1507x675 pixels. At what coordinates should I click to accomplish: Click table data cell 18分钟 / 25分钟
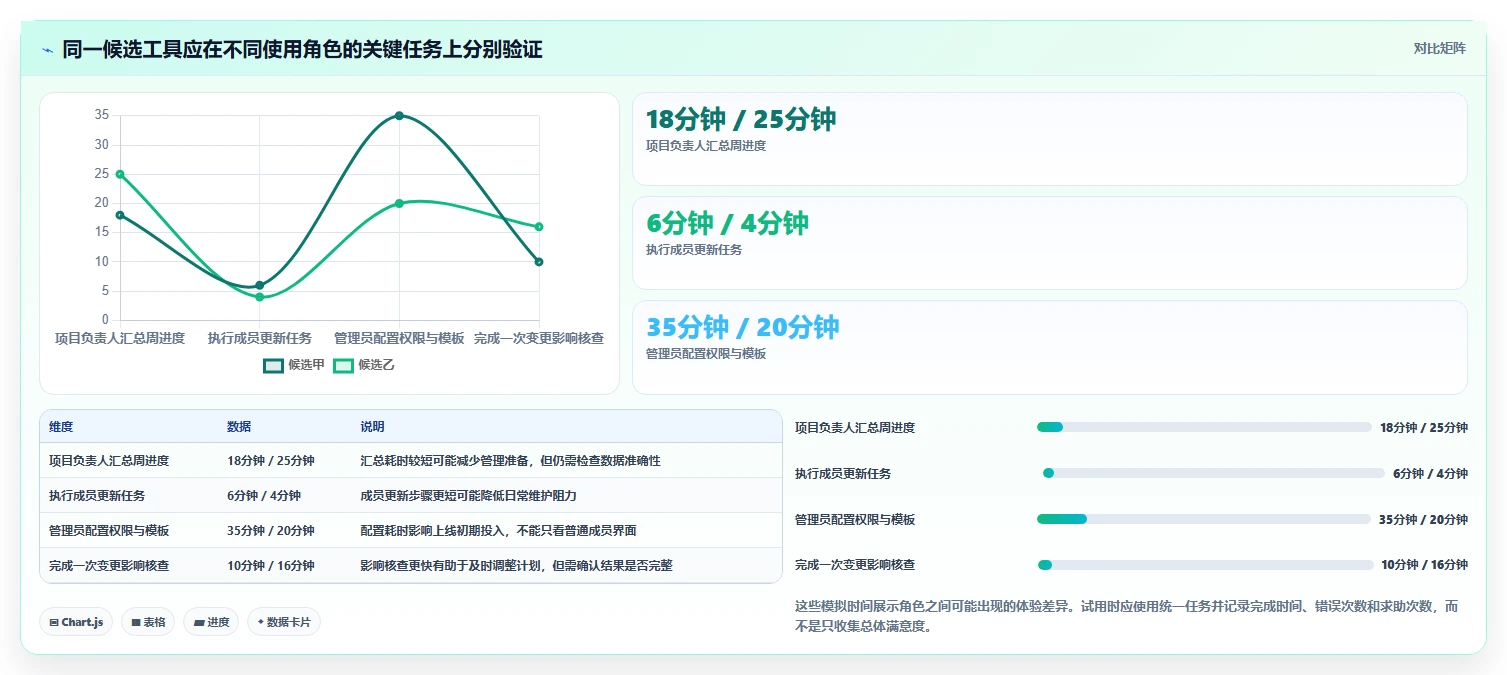[x=271, y=461]
